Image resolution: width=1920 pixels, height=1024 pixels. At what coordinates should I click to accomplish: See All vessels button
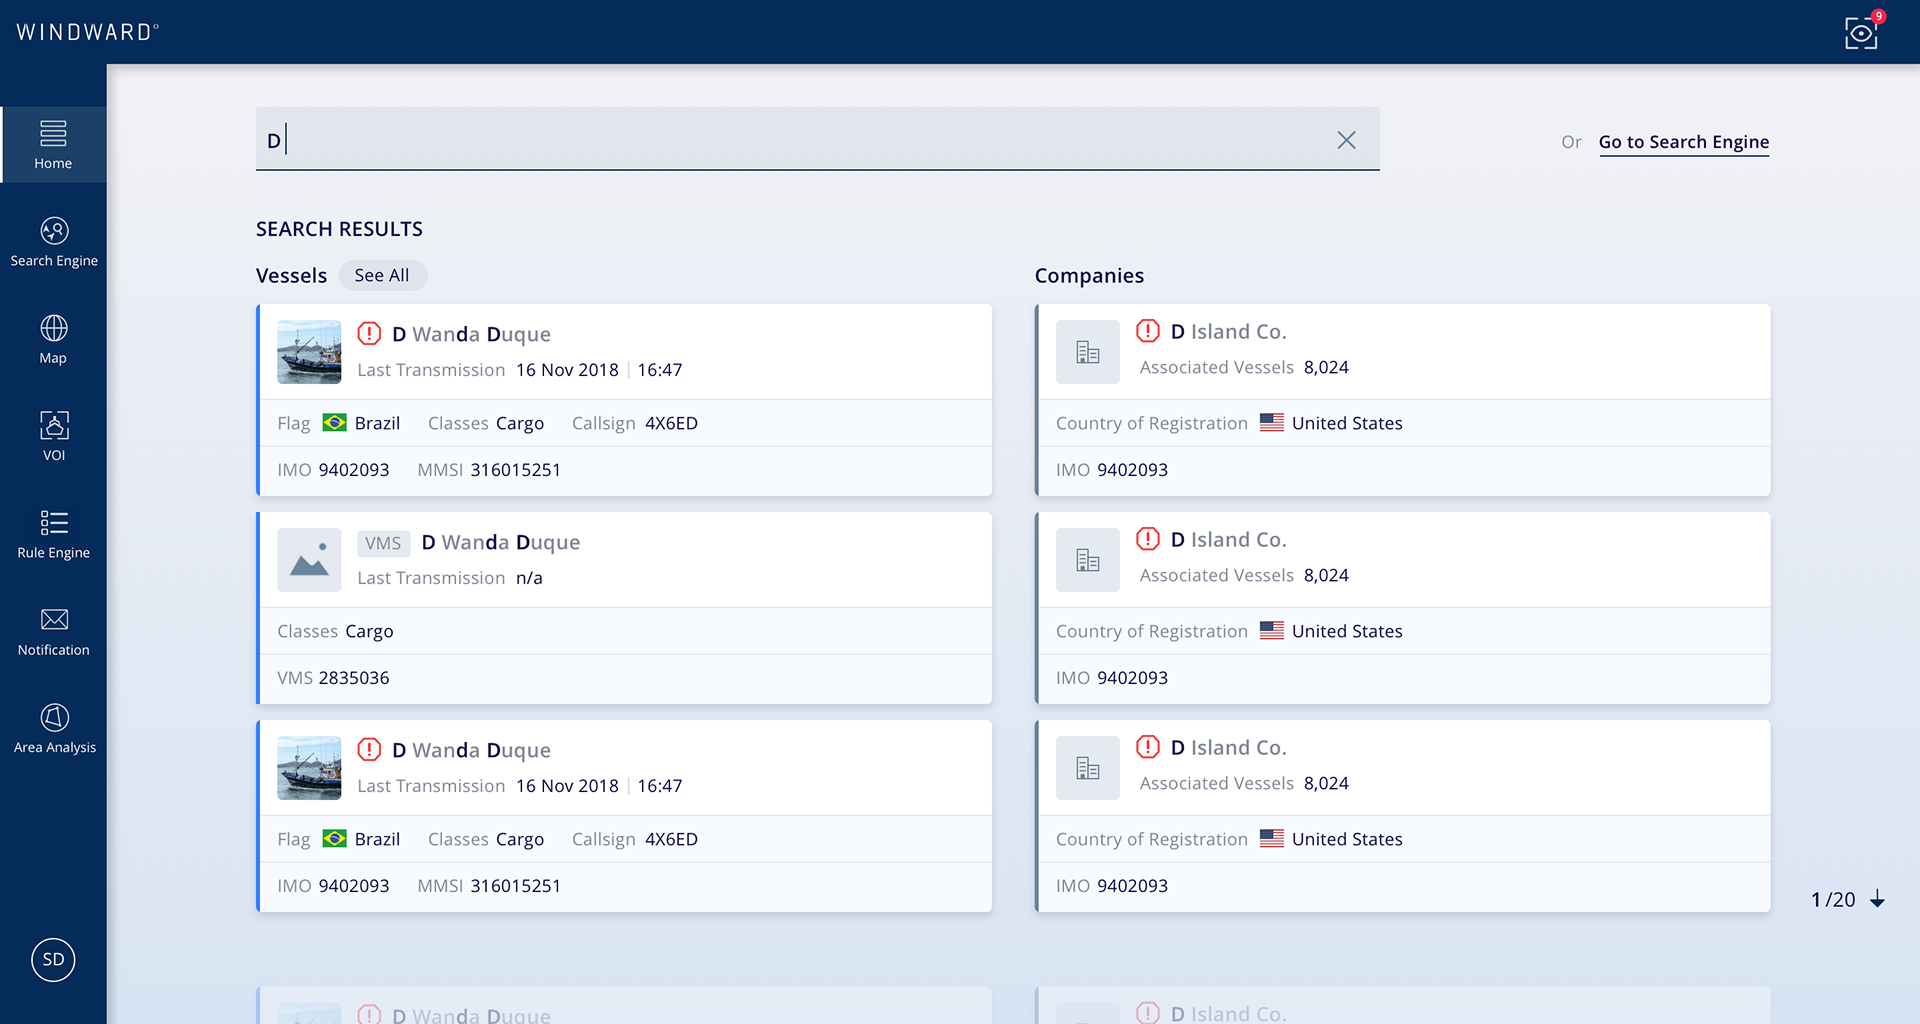(x=382, y=275)
